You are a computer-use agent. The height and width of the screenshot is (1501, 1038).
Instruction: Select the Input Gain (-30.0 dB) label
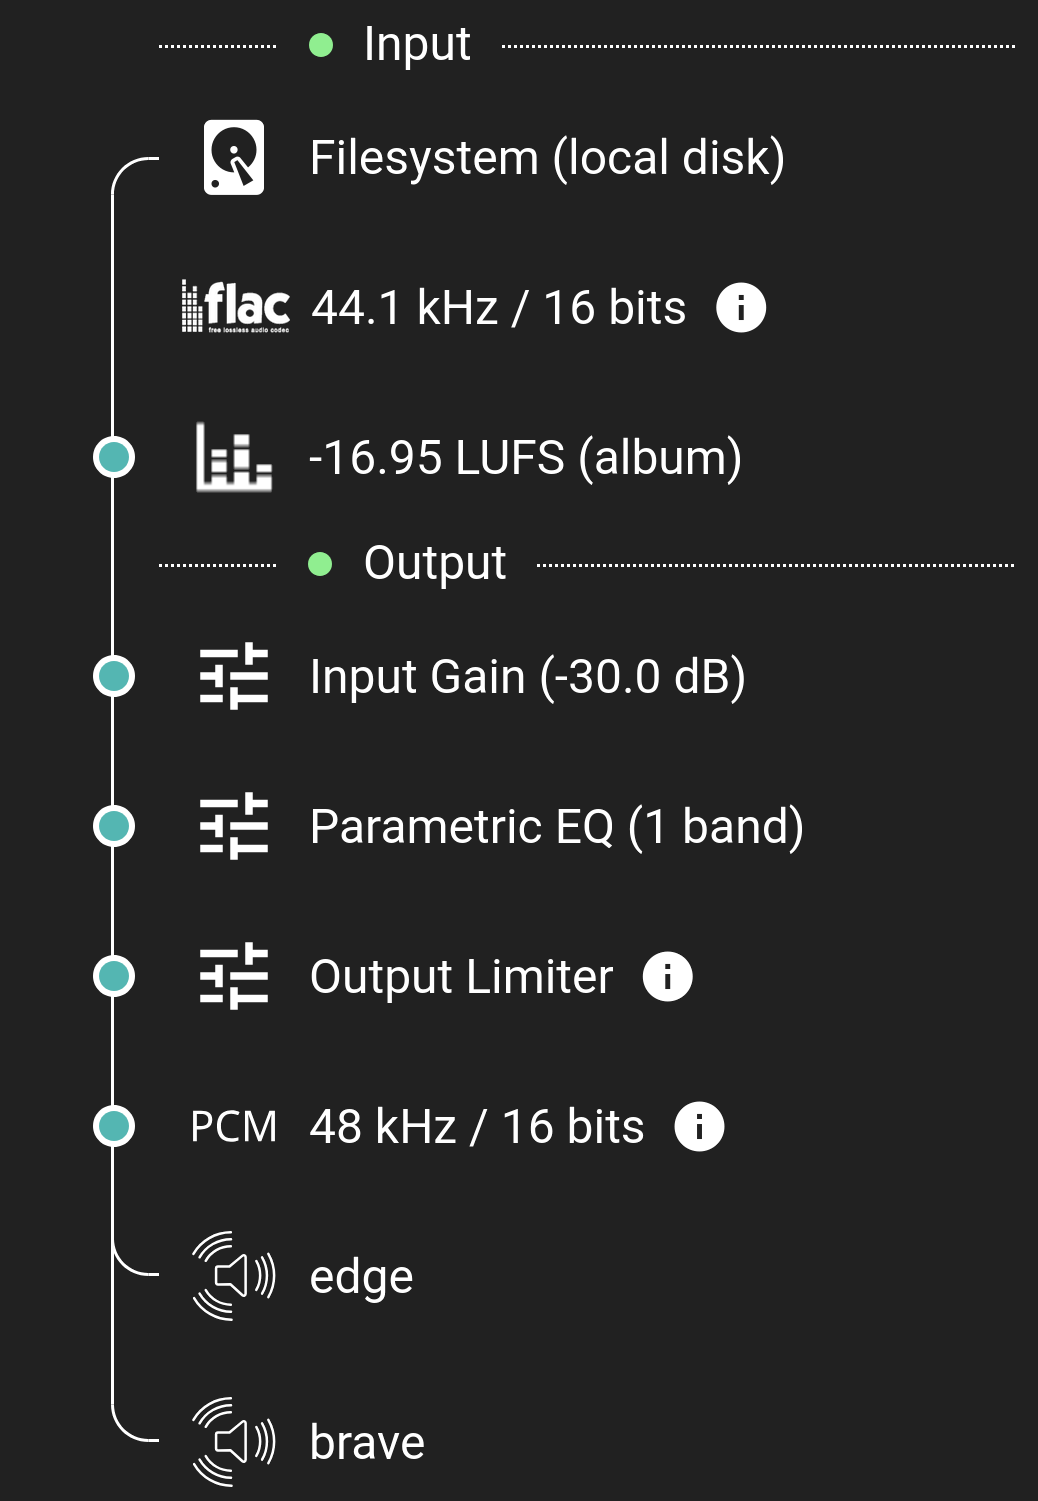pos(527,677)
